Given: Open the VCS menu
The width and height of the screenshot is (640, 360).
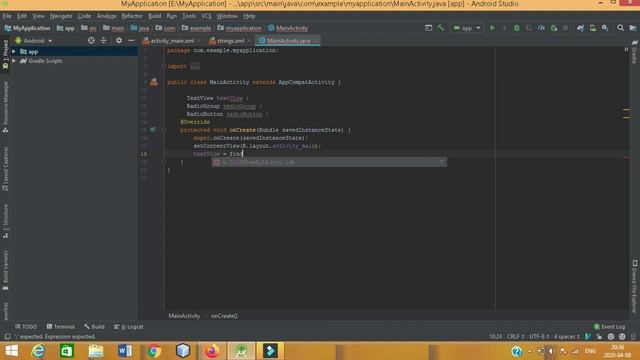Looking at the screenshot, I should point(206,16).
